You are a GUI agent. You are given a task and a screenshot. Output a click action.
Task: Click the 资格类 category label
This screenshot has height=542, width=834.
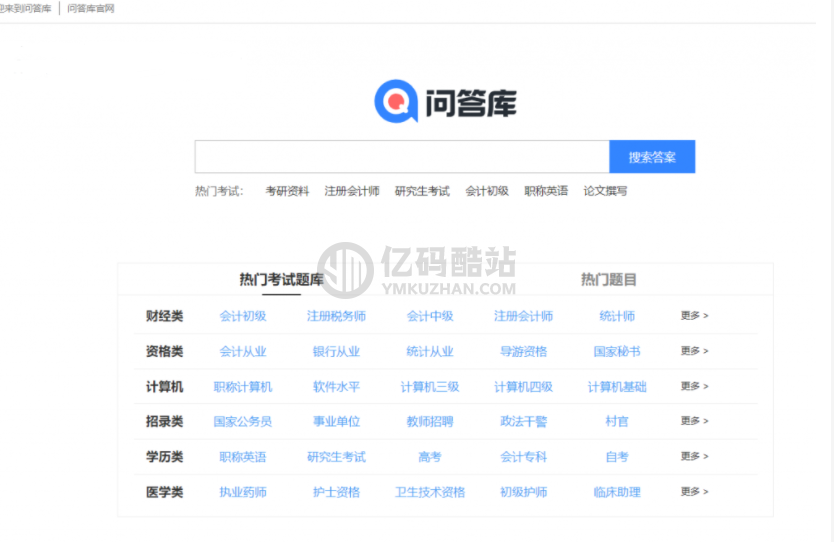164,351
